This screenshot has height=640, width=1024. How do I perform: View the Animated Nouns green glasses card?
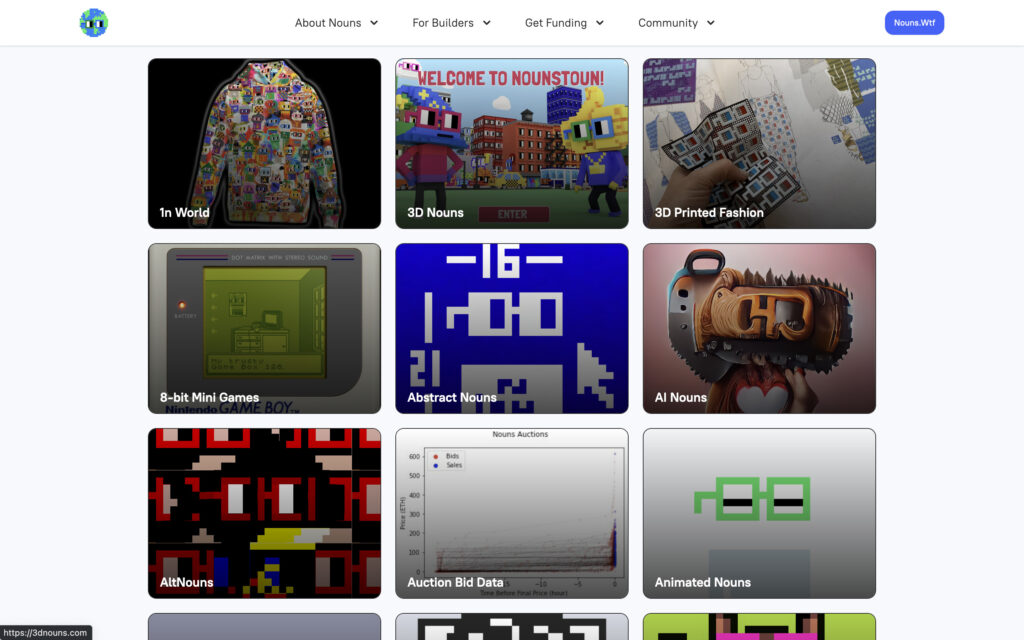[x=759, y=513]
